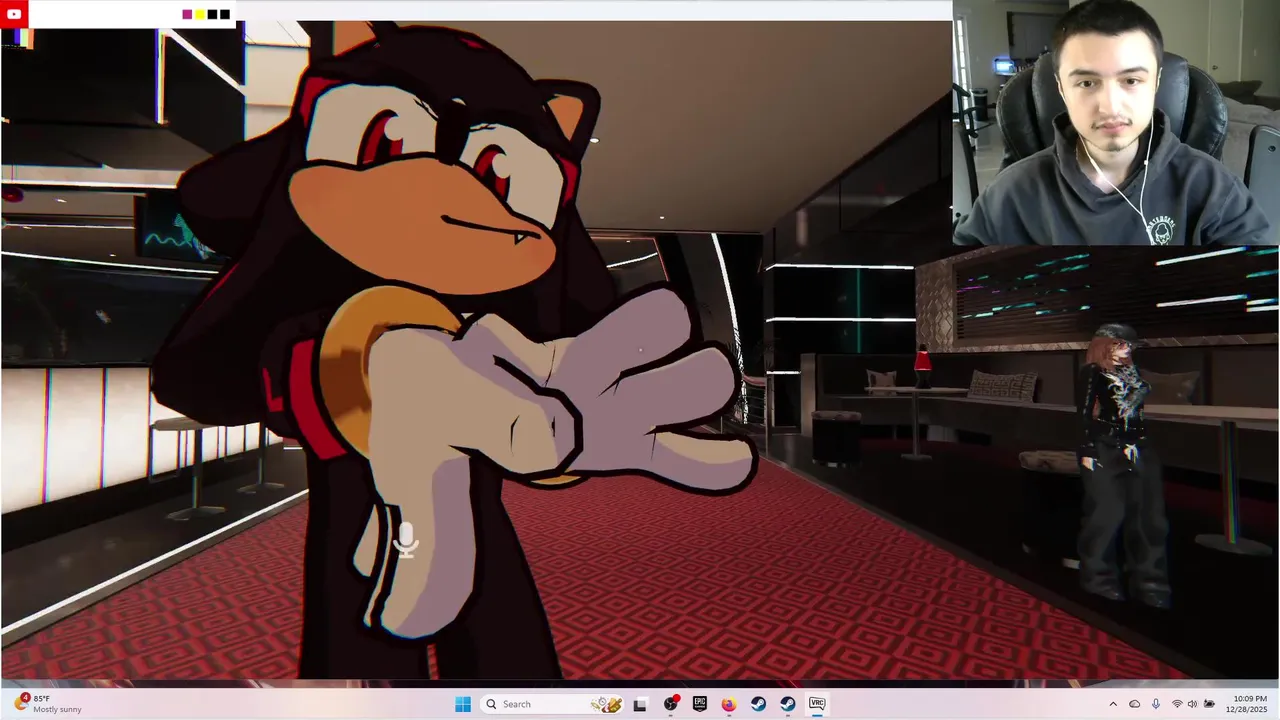Expand the hidden system tray icons

point(1113,704)
